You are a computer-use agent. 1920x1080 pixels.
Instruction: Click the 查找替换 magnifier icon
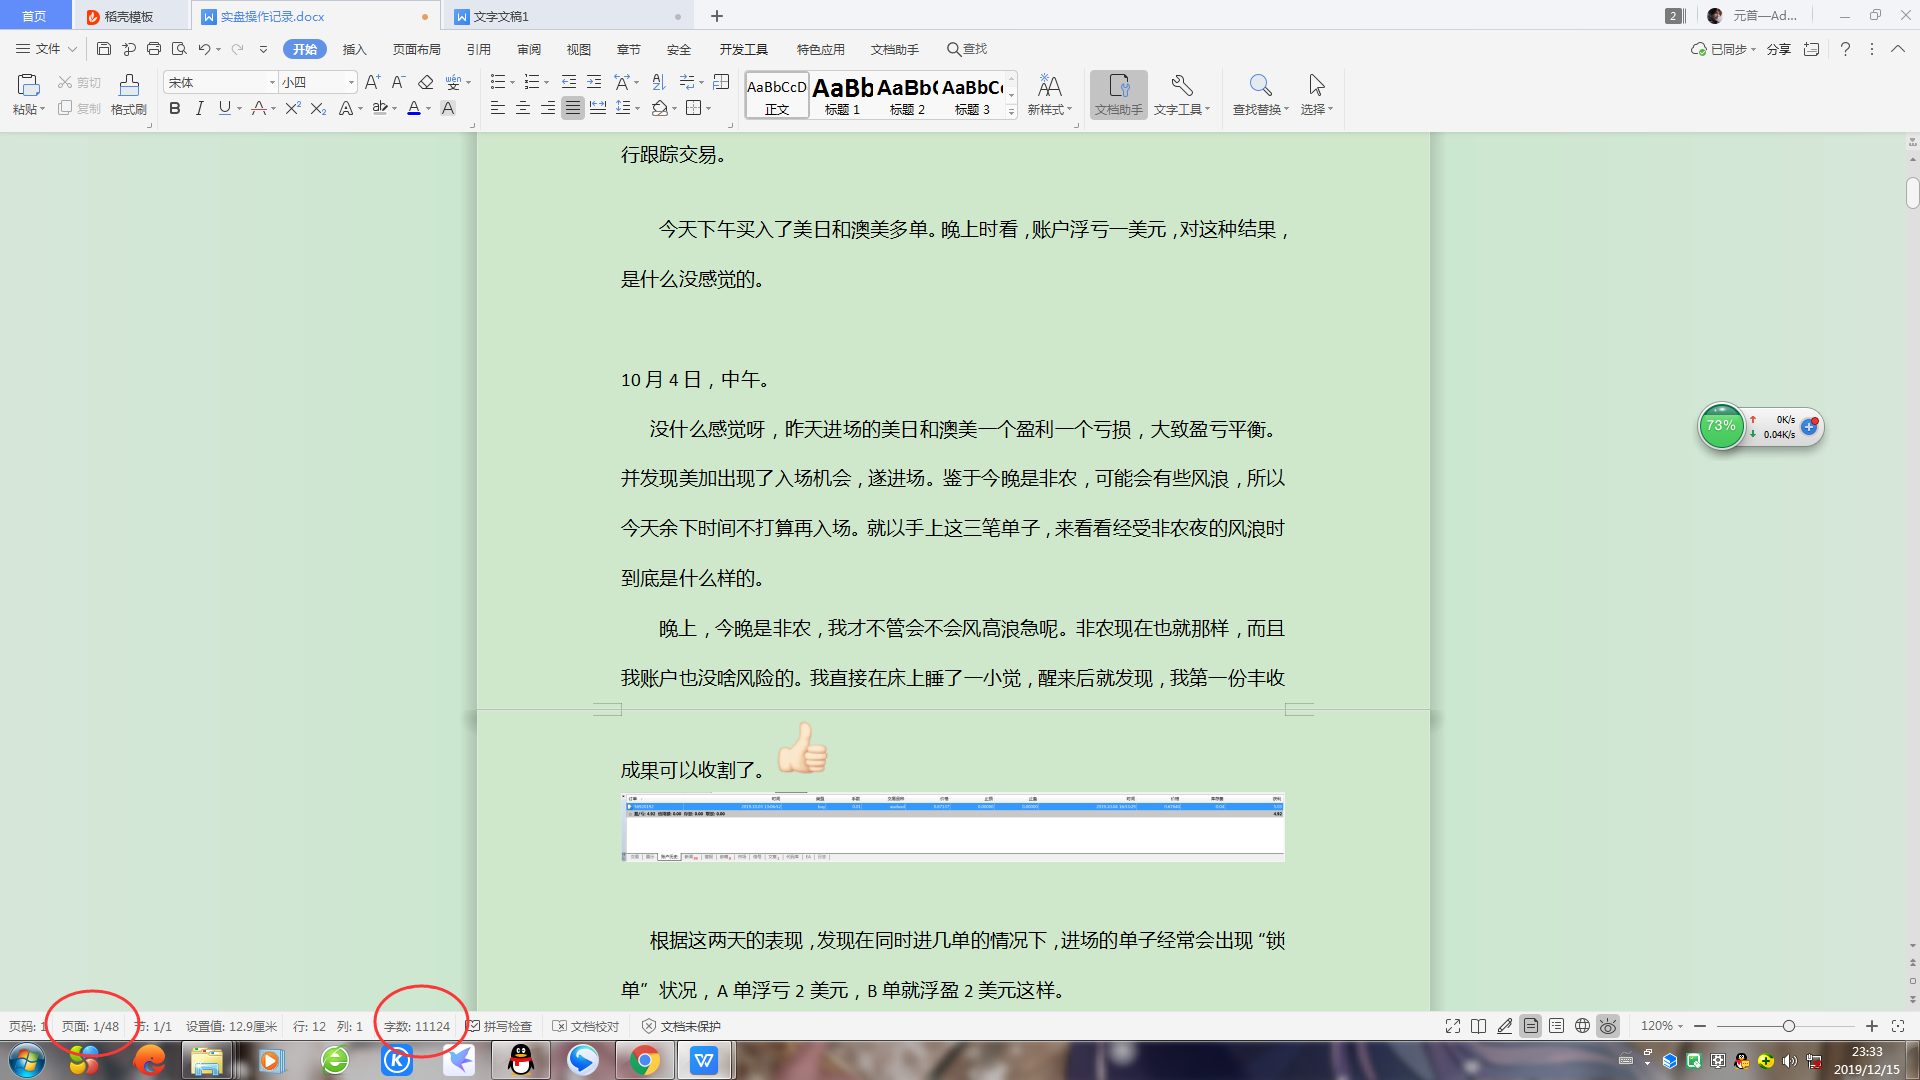pos(1260,86)
